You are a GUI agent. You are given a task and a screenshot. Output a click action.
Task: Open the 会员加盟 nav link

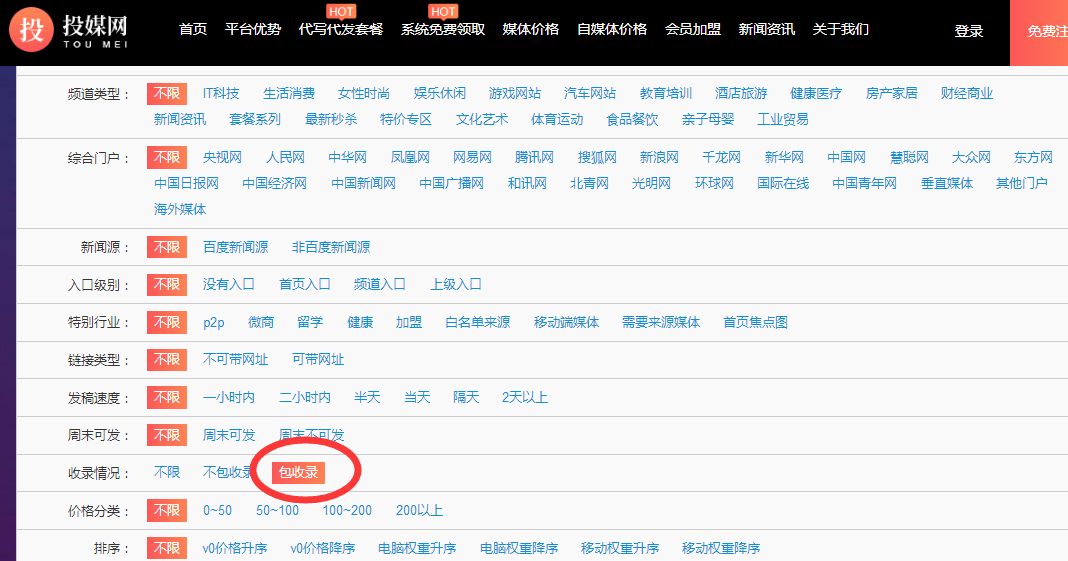(693, 29)
